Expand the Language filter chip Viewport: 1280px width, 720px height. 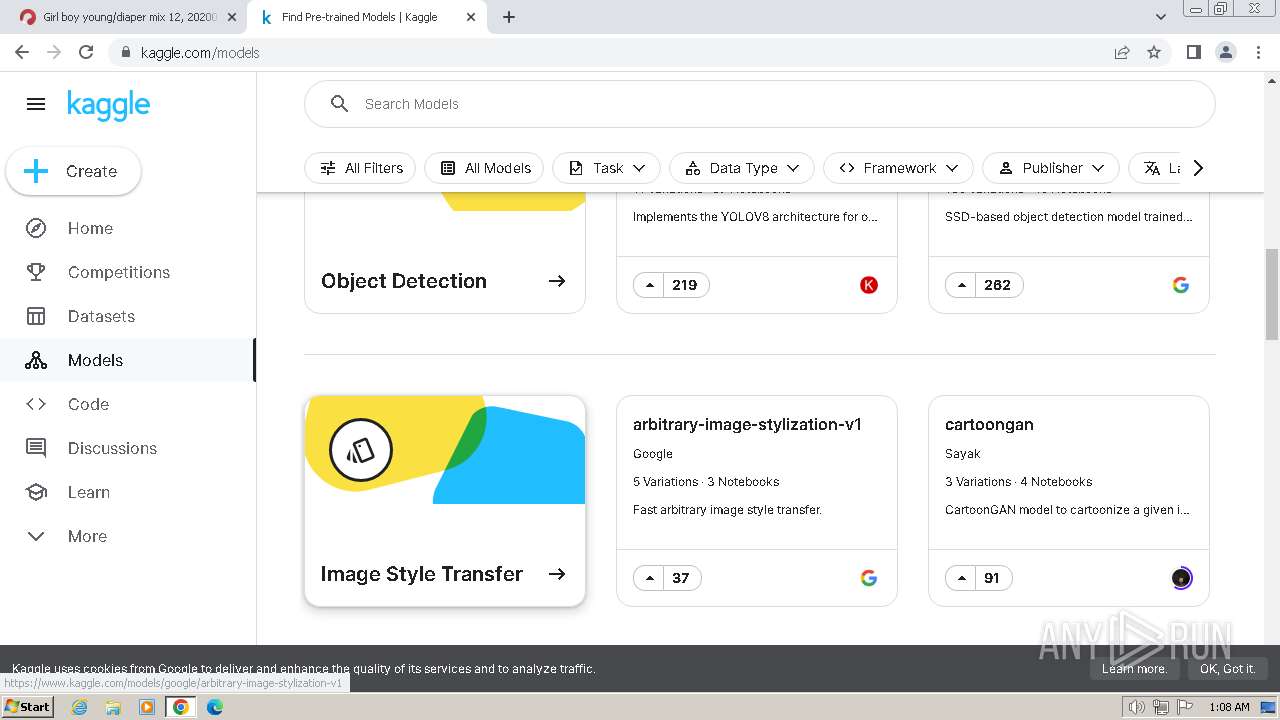(x=1155, y=168)
